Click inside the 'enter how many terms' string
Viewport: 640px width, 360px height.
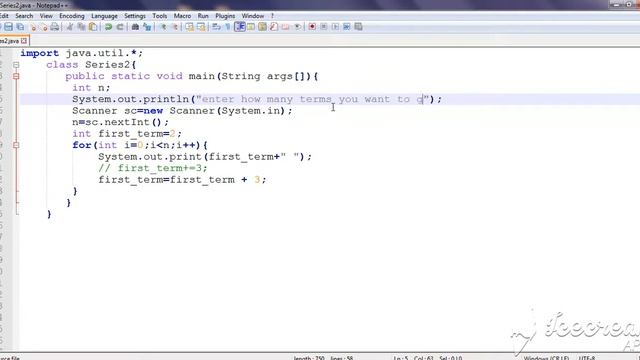pos(312,99)
